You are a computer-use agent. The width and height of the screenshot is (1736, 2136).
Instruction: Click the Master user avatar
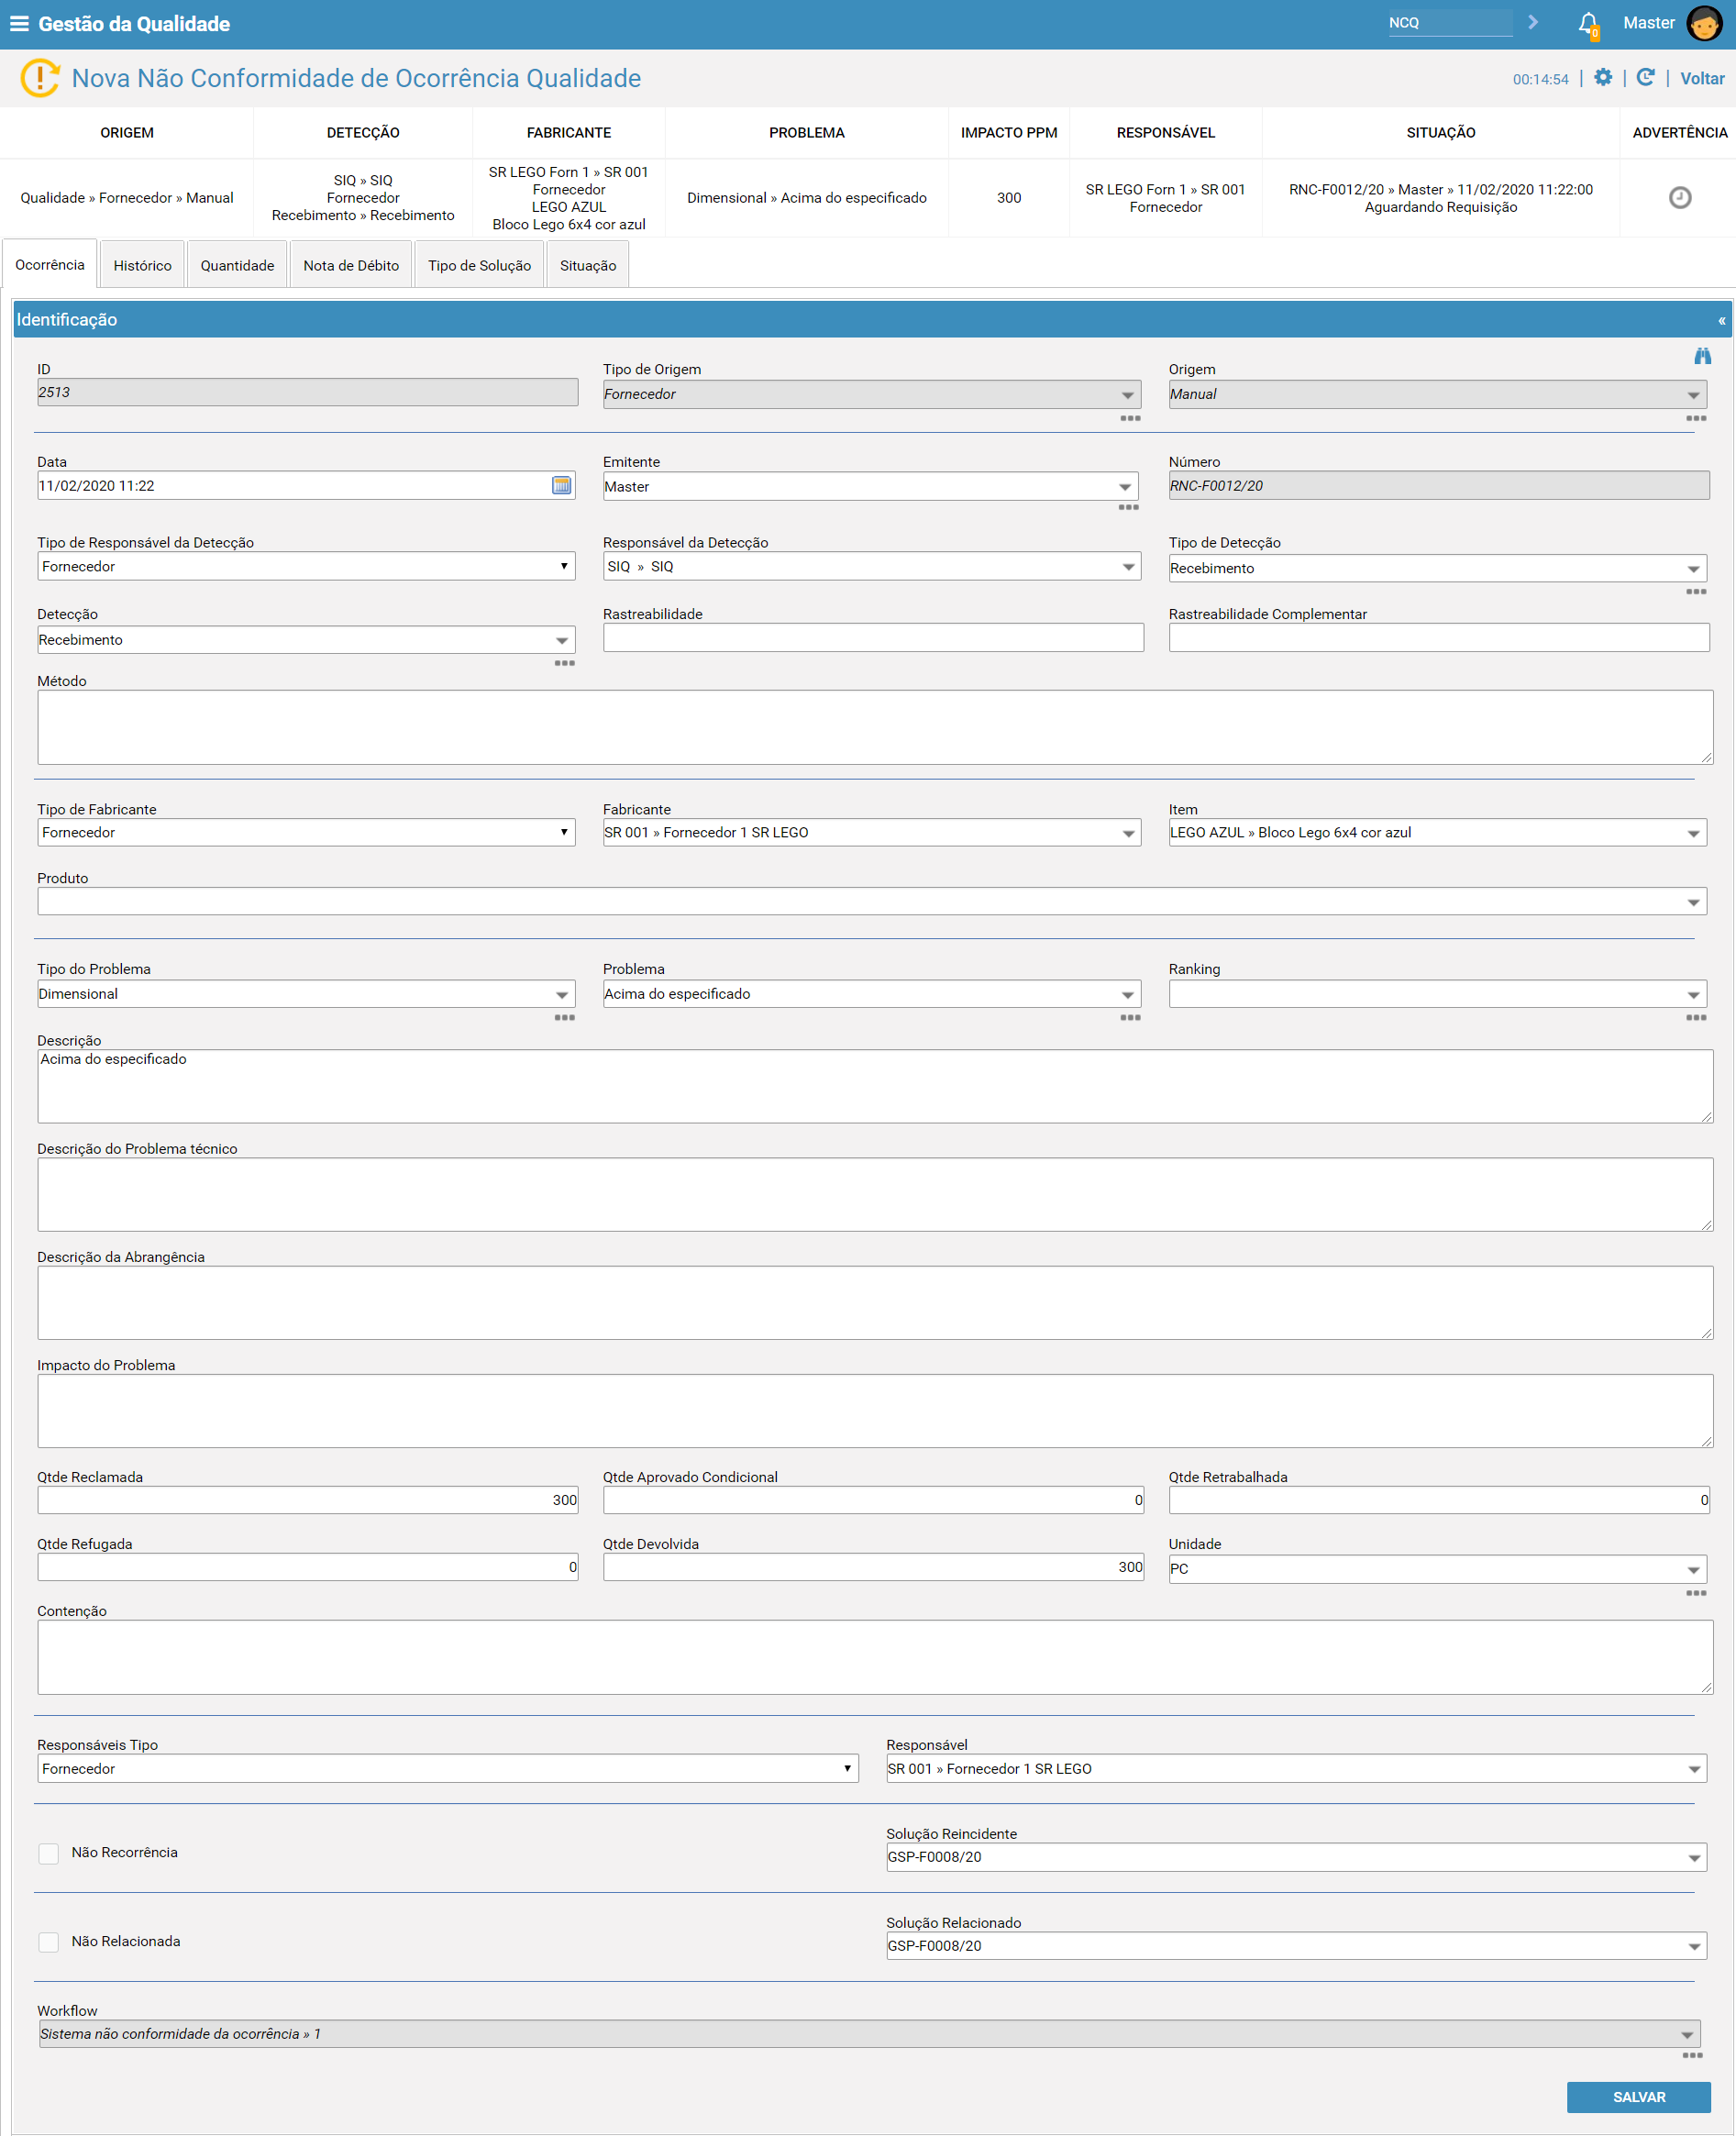coord(1705,23)
